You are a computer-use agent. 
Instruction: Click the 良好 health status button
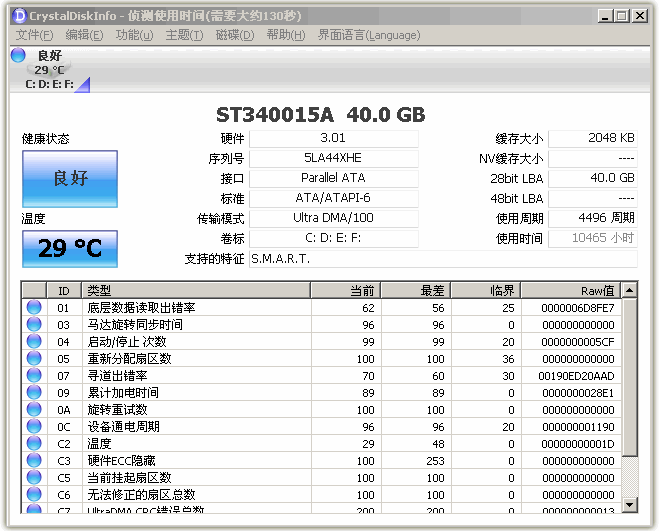point(70,179)
